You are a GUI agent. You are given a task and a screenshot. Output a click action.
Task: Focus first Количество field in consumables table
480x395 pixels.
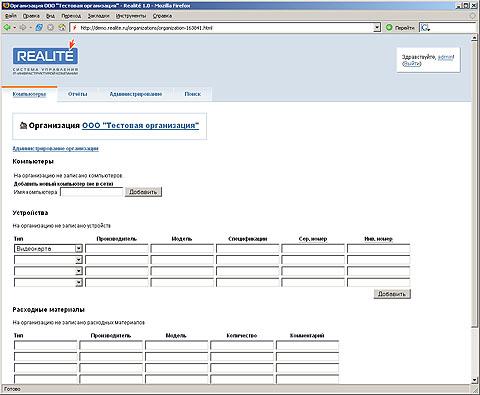click(x=242, y=345)
